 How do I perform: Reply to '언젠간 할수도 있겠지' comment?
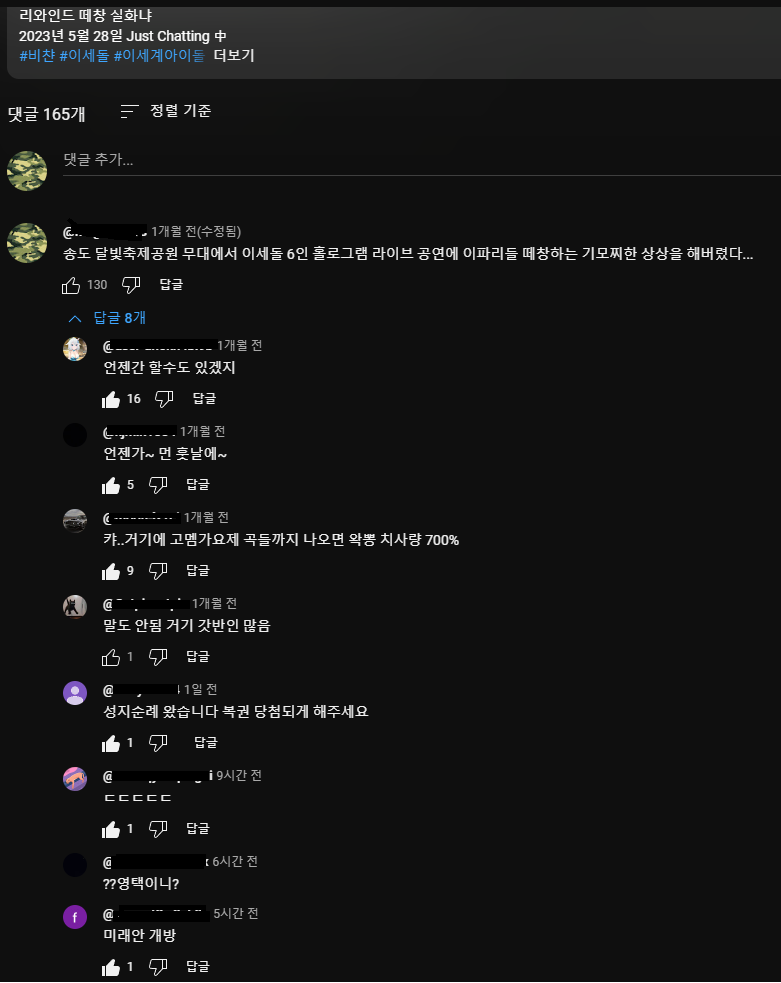click(204, 399)
